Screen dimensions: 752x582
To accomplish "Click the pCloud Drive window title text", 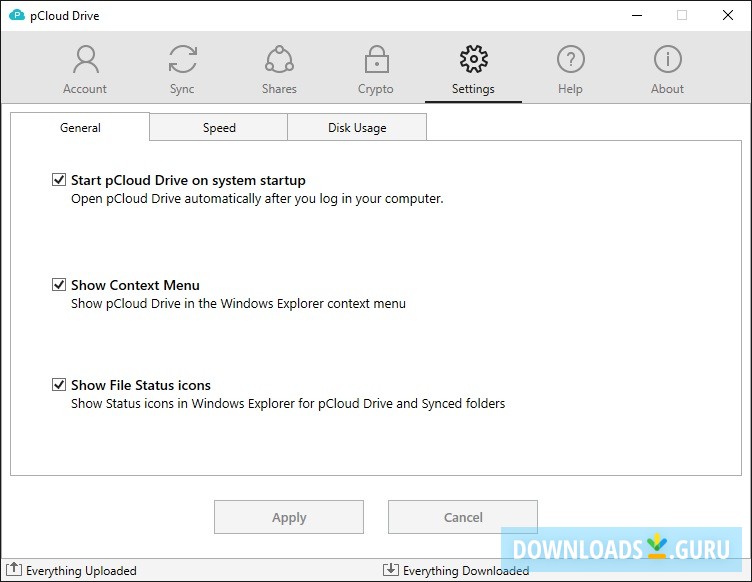I will click(x=64, y=16).
